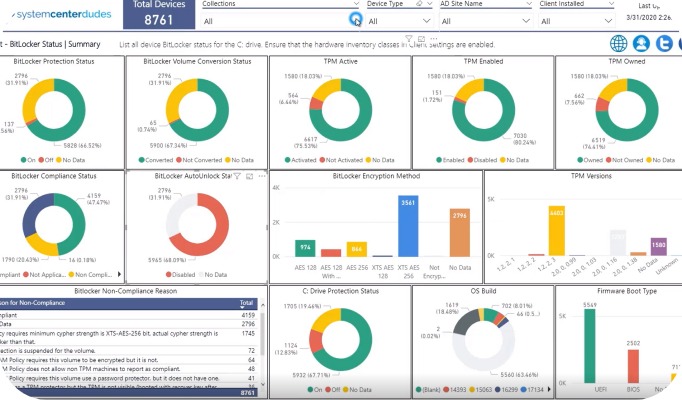Click the chevron beside the AD Site Name header
The image size is (682, 400).
(x=528, y=3)
